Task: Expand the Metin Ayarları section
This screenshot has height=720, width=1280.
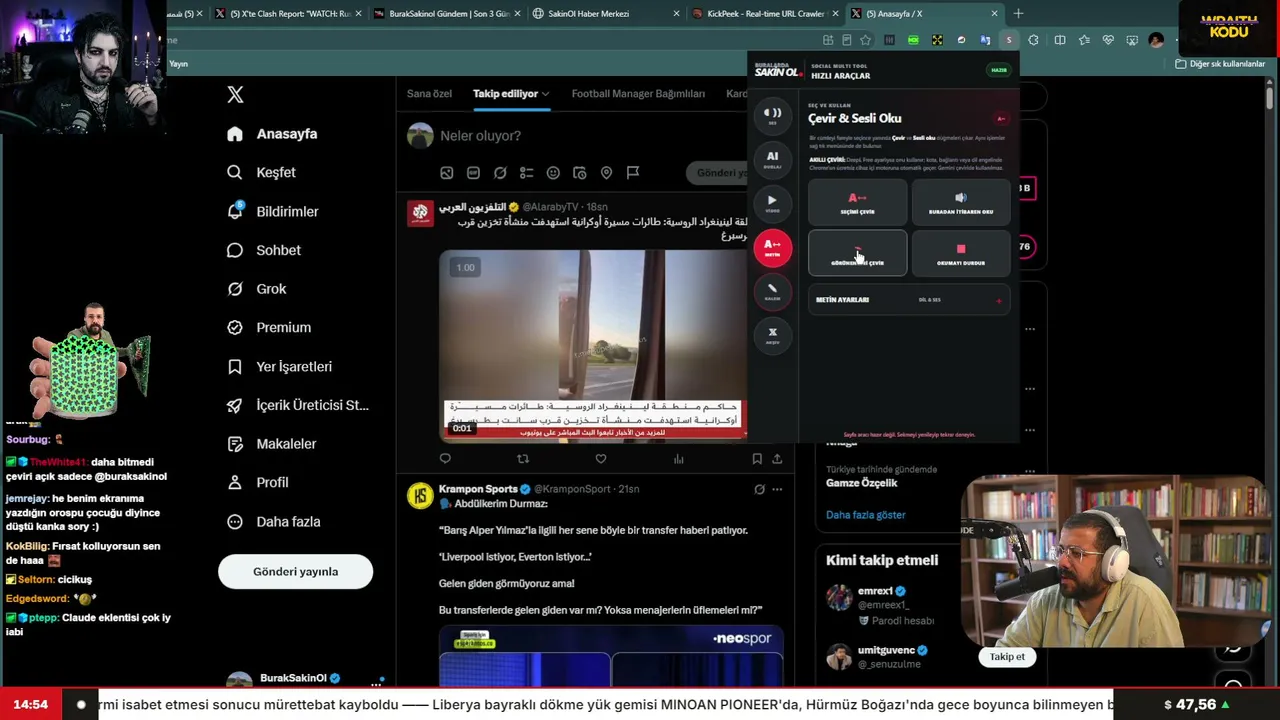Action: 909,300
